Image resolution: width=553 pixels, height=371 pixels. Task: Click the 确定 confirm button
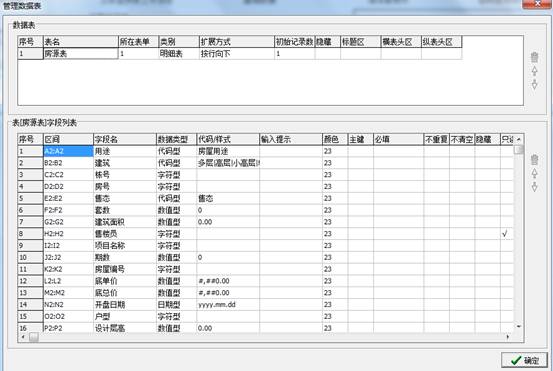click(x=524, y=360)
